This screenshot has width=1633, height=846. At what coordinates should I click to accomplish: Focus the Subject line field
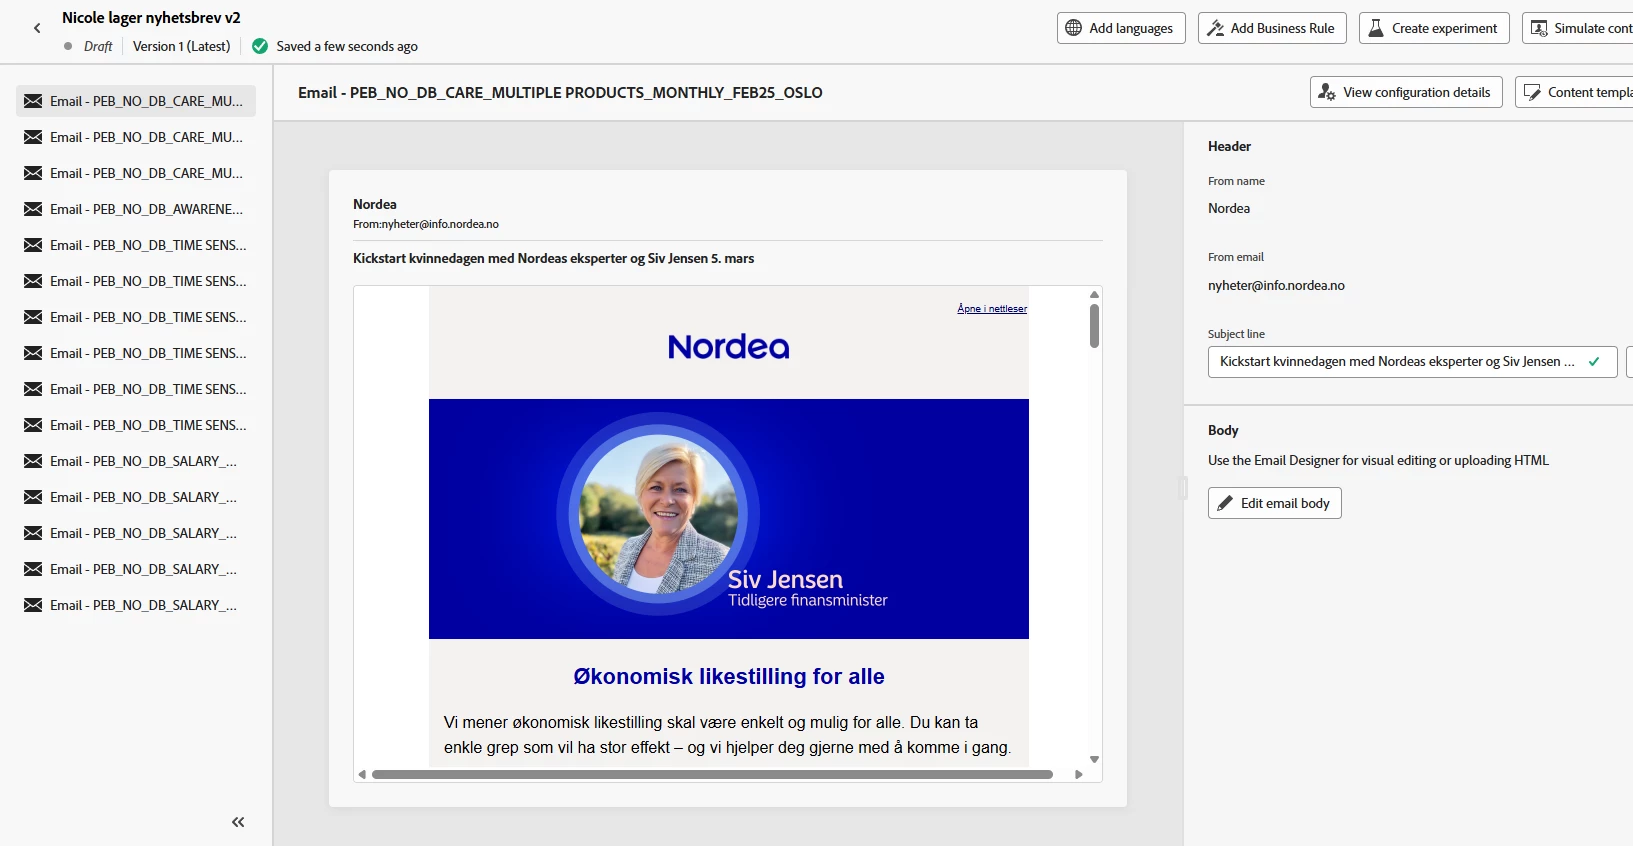[x=1412, y=361]
